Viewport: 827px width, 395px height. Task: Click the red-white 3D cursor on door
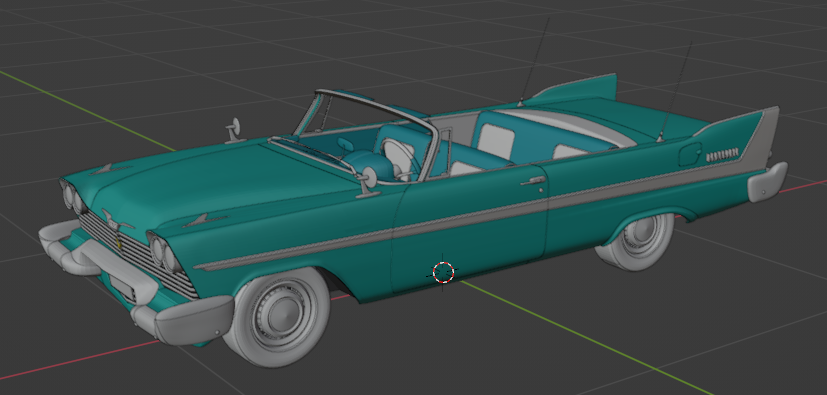[x=444, y=272]
